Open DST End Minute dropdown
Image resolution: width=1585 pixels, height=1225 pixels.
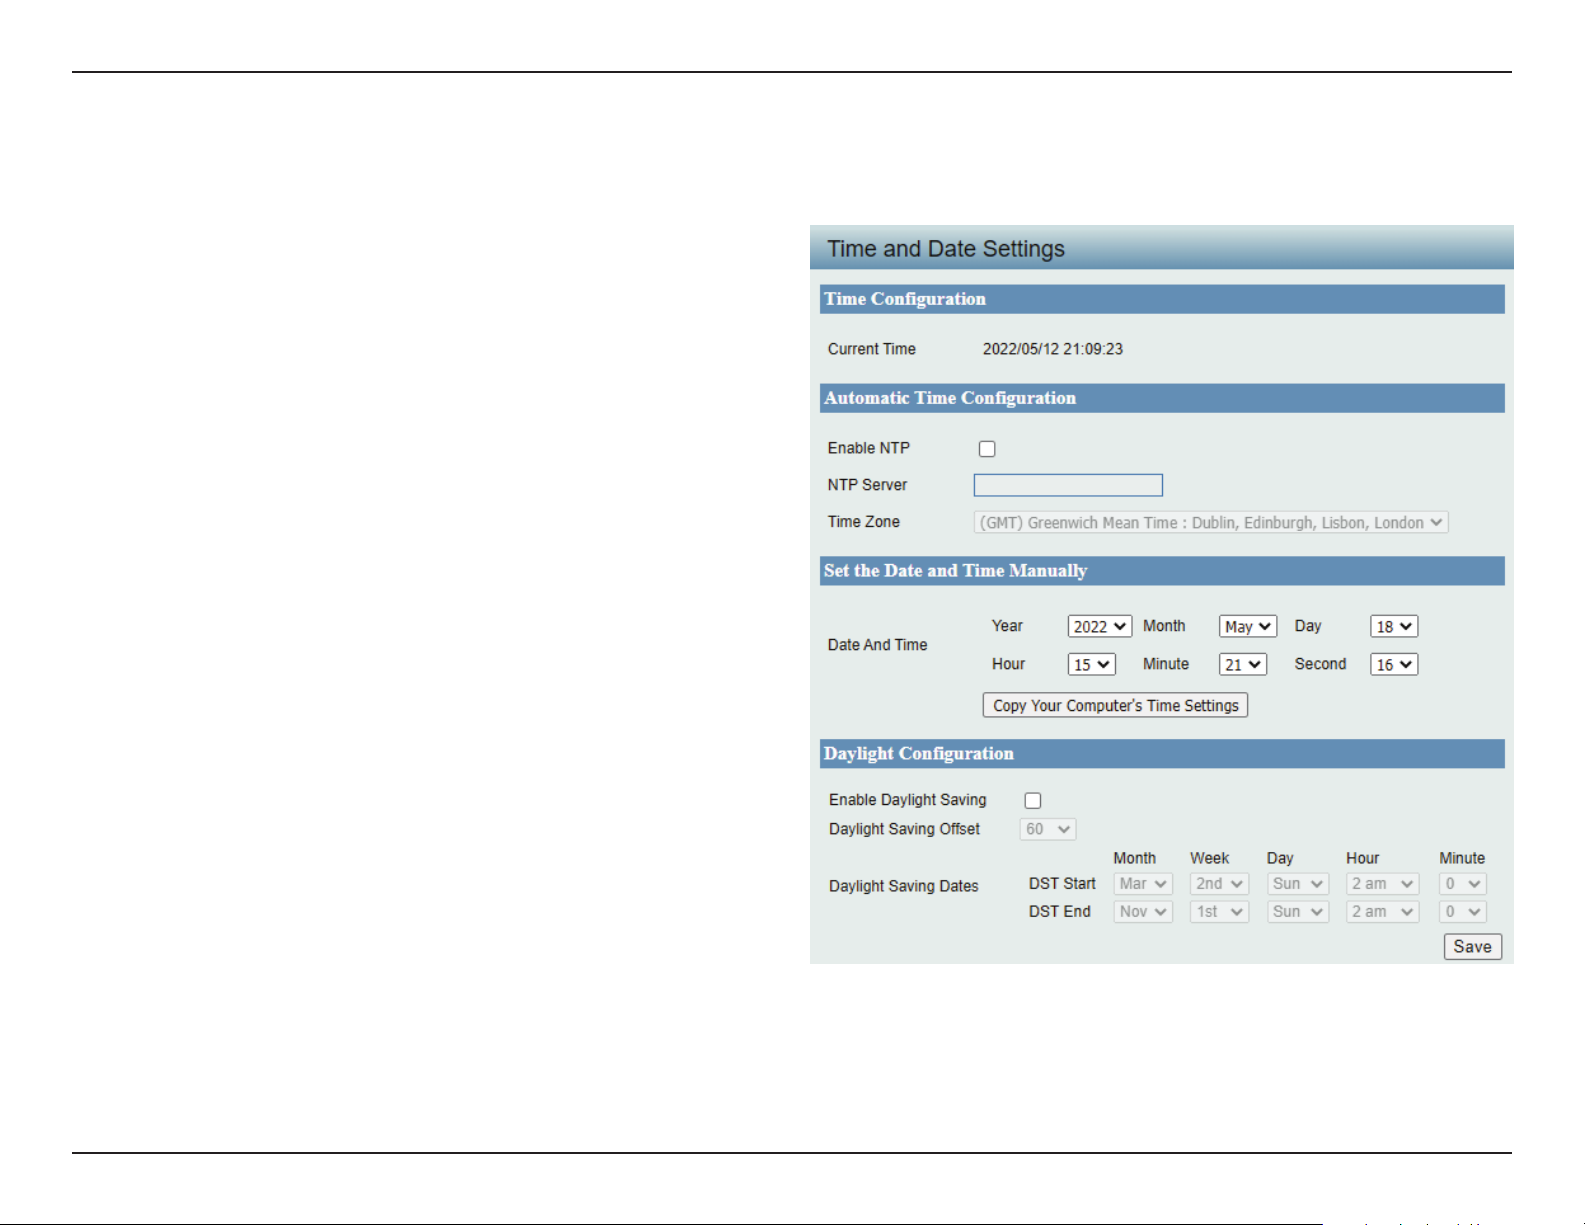point(1463,912)
